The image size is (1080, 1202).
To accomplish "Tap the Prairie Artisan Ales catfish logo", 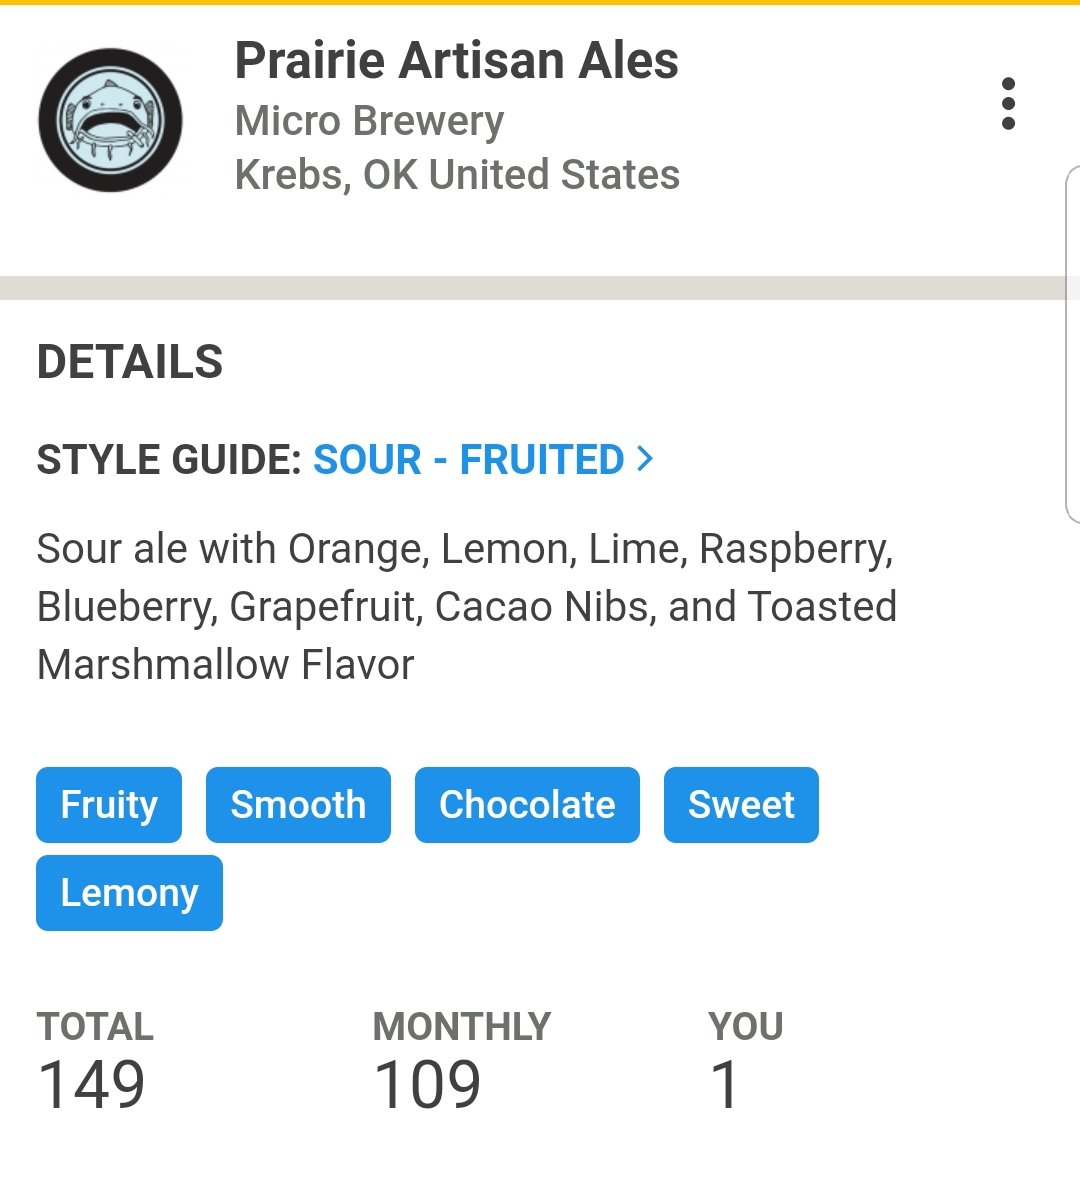I will (x=110, y=120).
